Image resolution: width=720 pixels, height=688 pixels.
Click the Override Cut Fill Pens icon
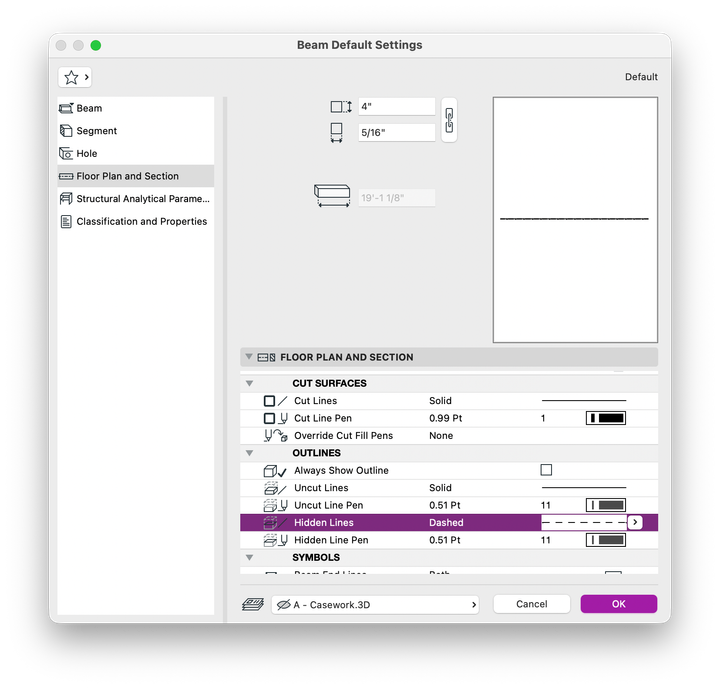click(276, 435)
